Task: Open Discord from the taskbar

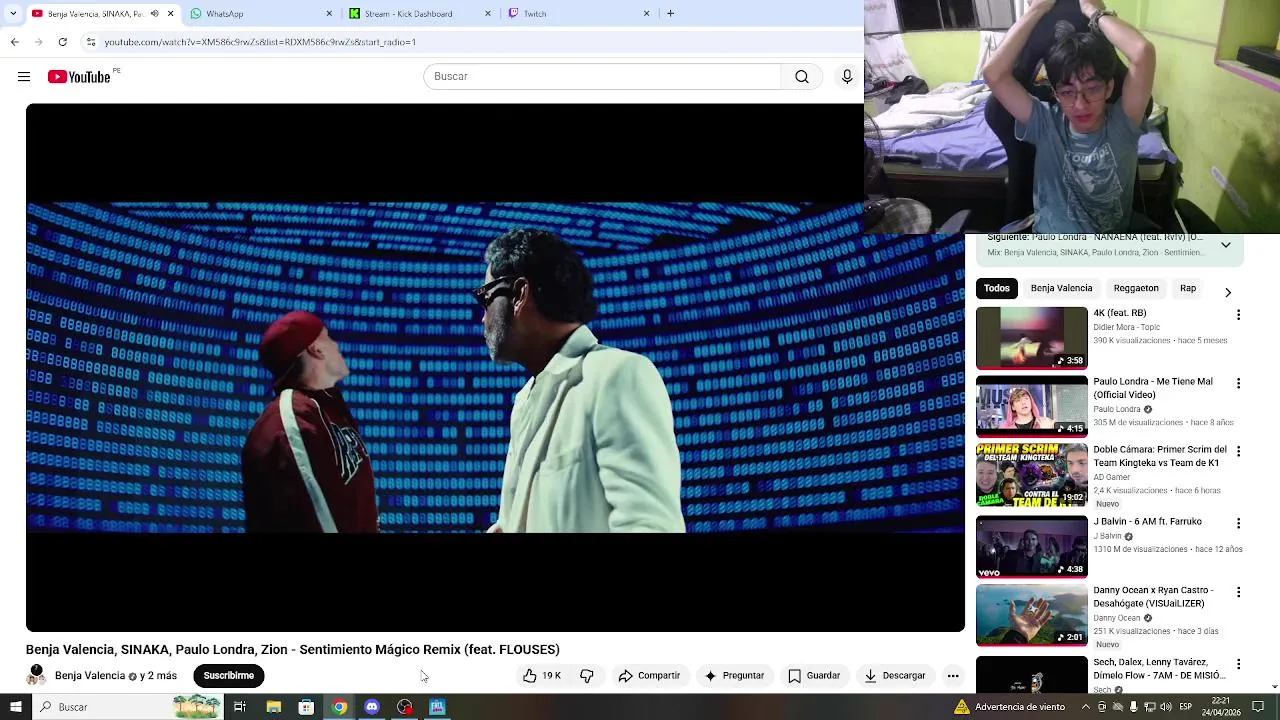Action: [372, 707]
